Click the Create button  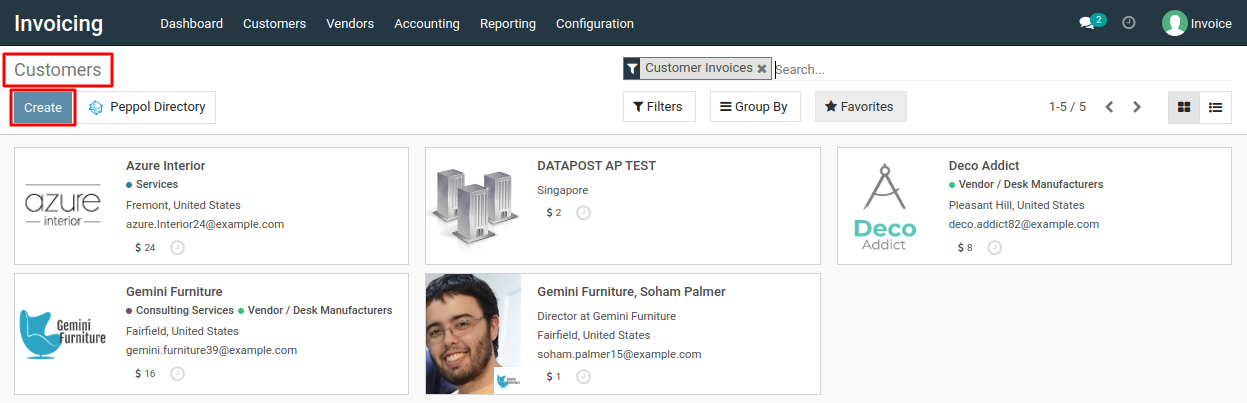tap(43, 108)
